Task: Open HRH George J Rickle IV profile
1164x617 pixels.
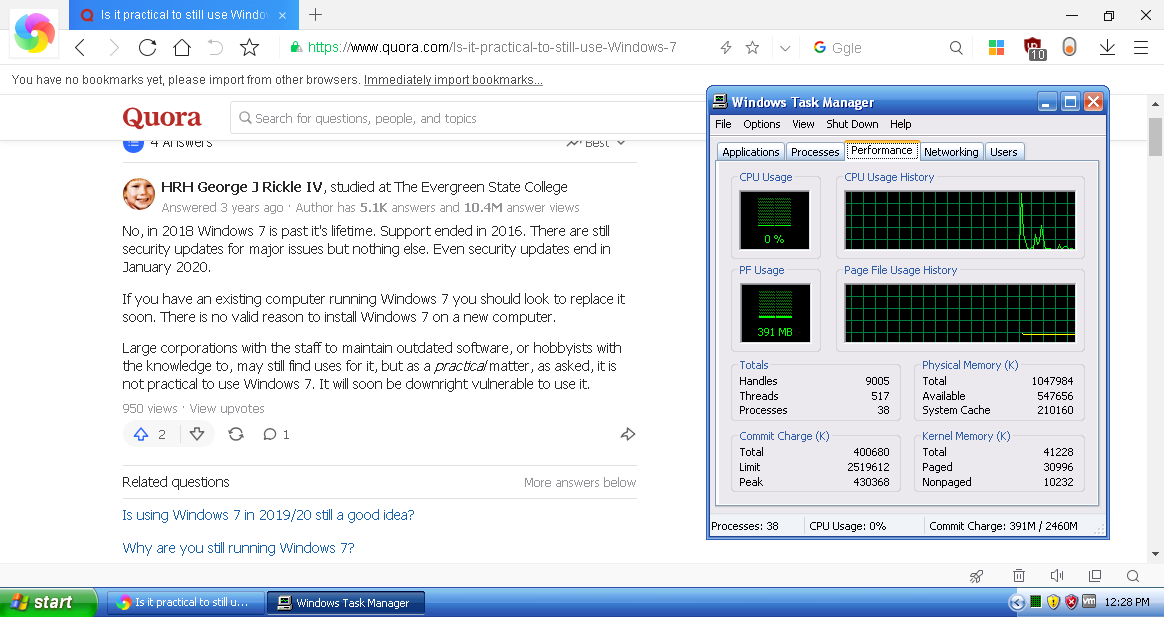Action: (x=242, y=187)
